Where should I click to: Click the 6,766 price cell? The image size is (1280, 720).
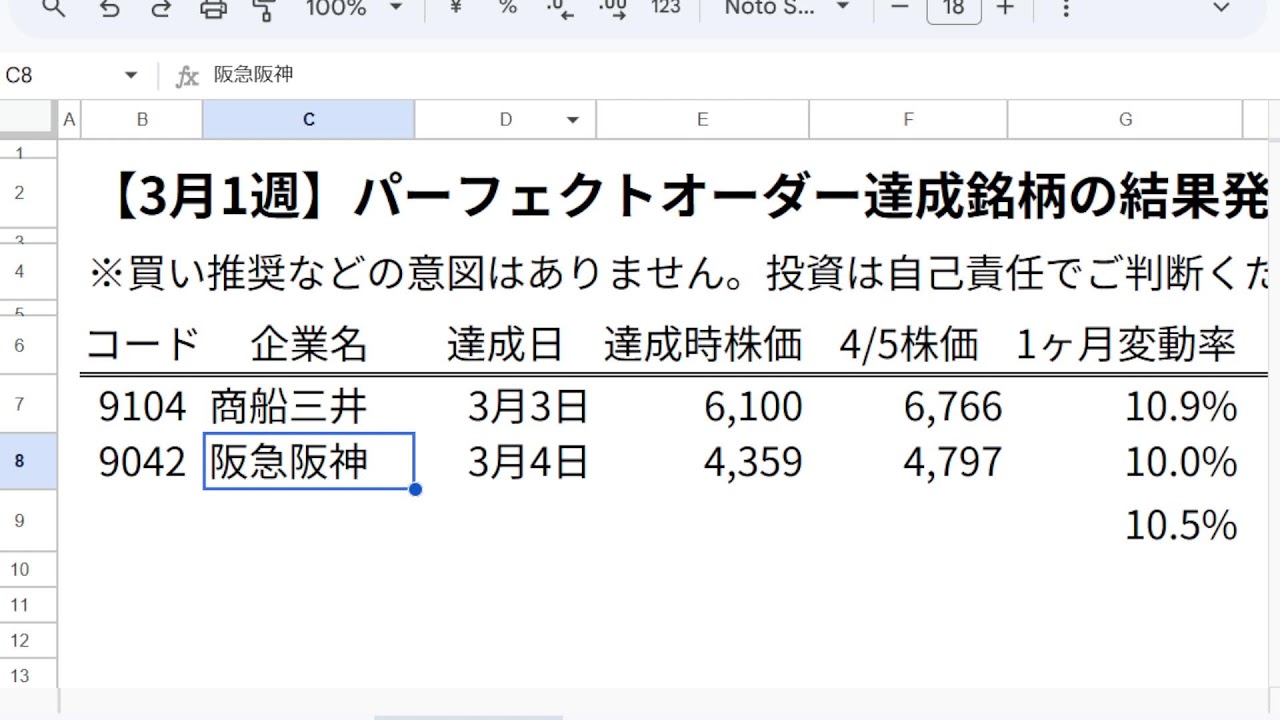pos(908,406)
